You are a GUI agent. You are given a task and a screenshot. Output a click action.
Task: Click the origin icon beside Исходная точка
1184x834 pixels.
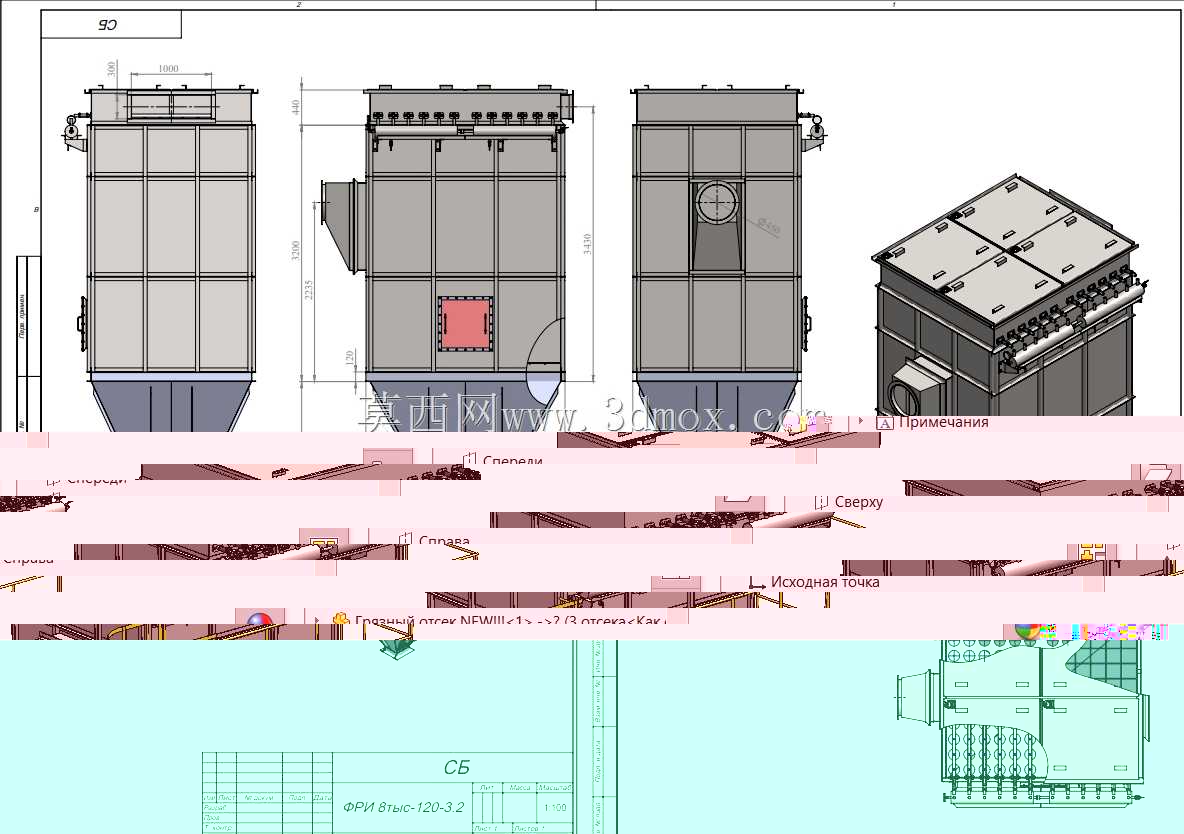point(757,582)
